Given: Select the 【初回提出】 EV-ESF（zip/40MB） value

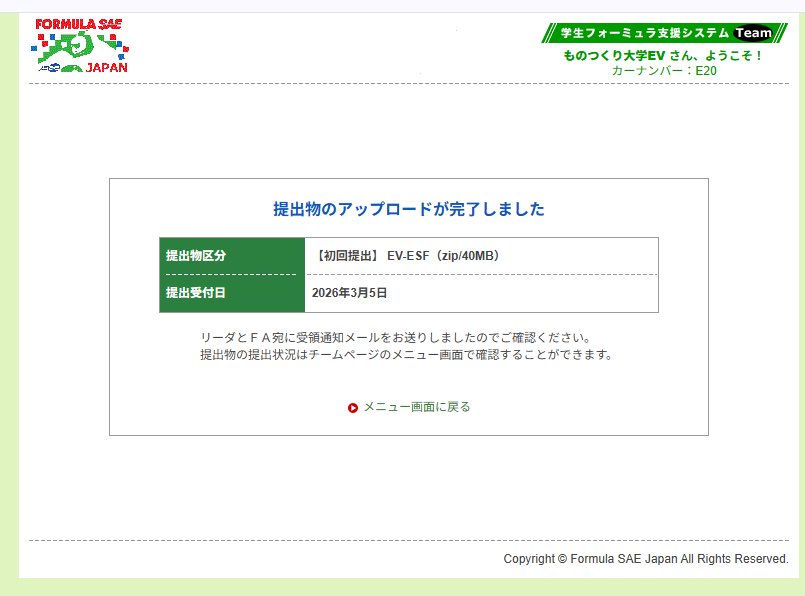Looking at the screenshot, I should (x=407, y=256).
